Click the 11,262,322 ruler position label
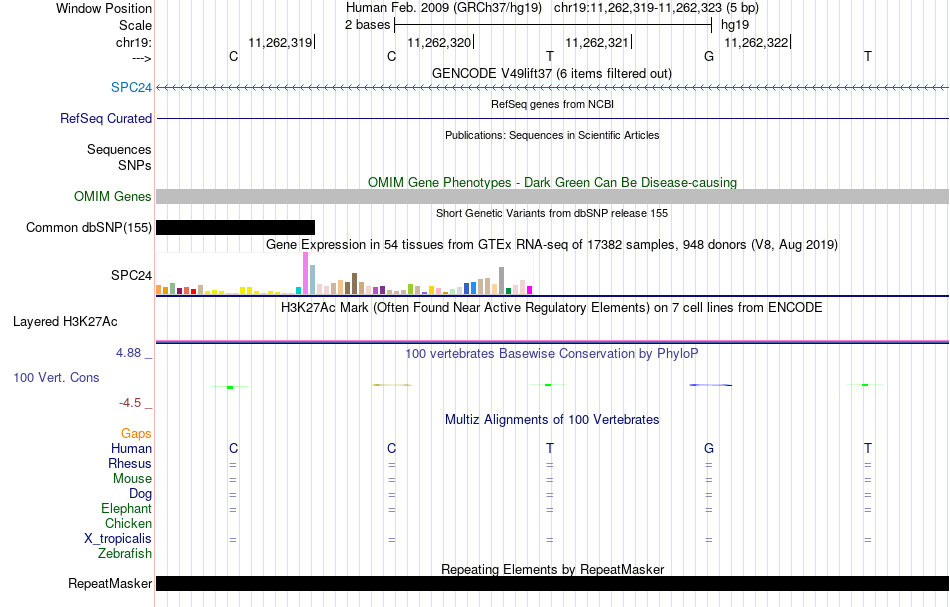Image resolution: width=950 pixels, height=607 pixels. pos(756,42)
